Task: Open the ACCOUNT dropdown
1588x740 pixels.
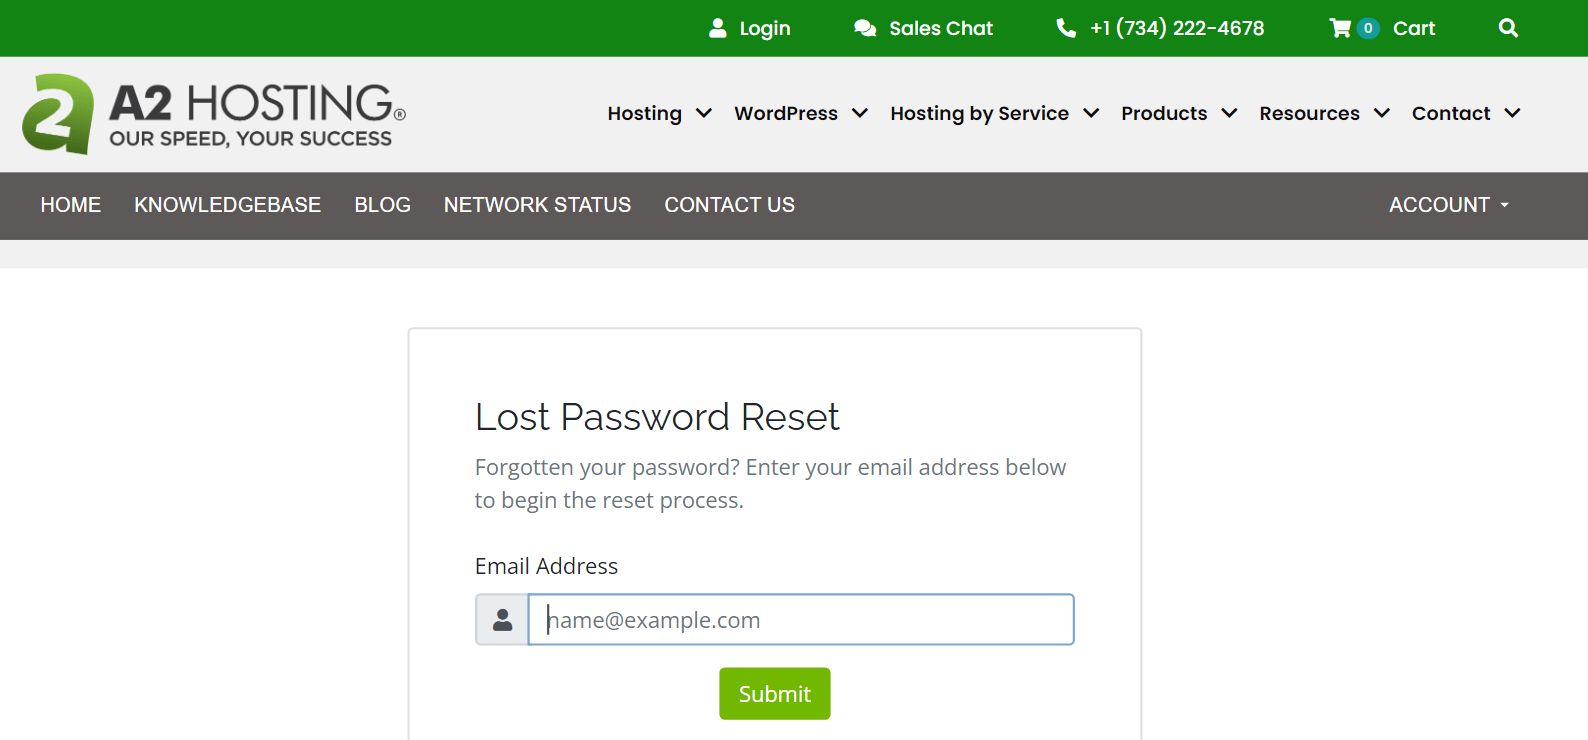Action: [x=1447, y=205]
